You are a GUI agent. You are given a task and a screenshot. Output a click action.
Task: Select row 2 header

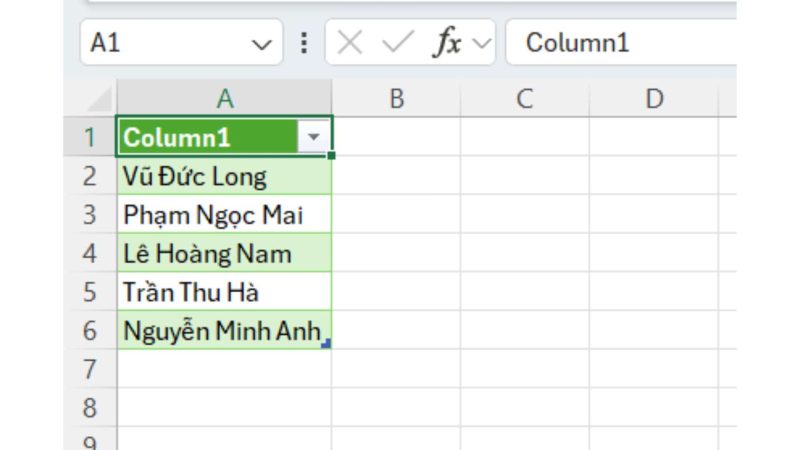[90, 176]
